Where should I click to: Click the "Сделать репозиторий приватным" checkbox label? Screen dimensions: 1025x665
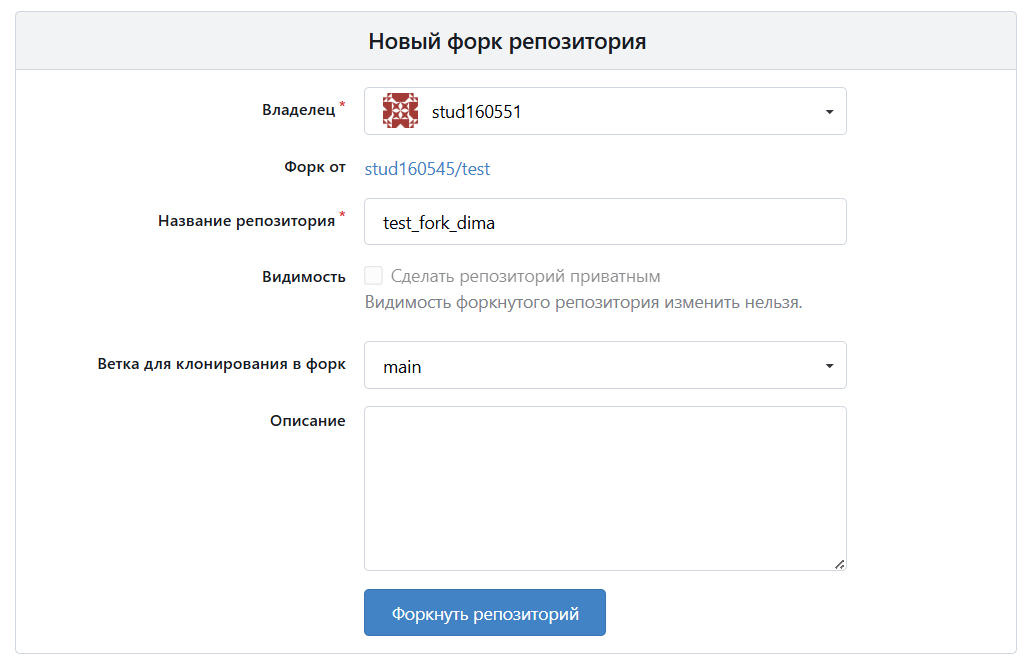pyautogui.click(x=525, y=276)
